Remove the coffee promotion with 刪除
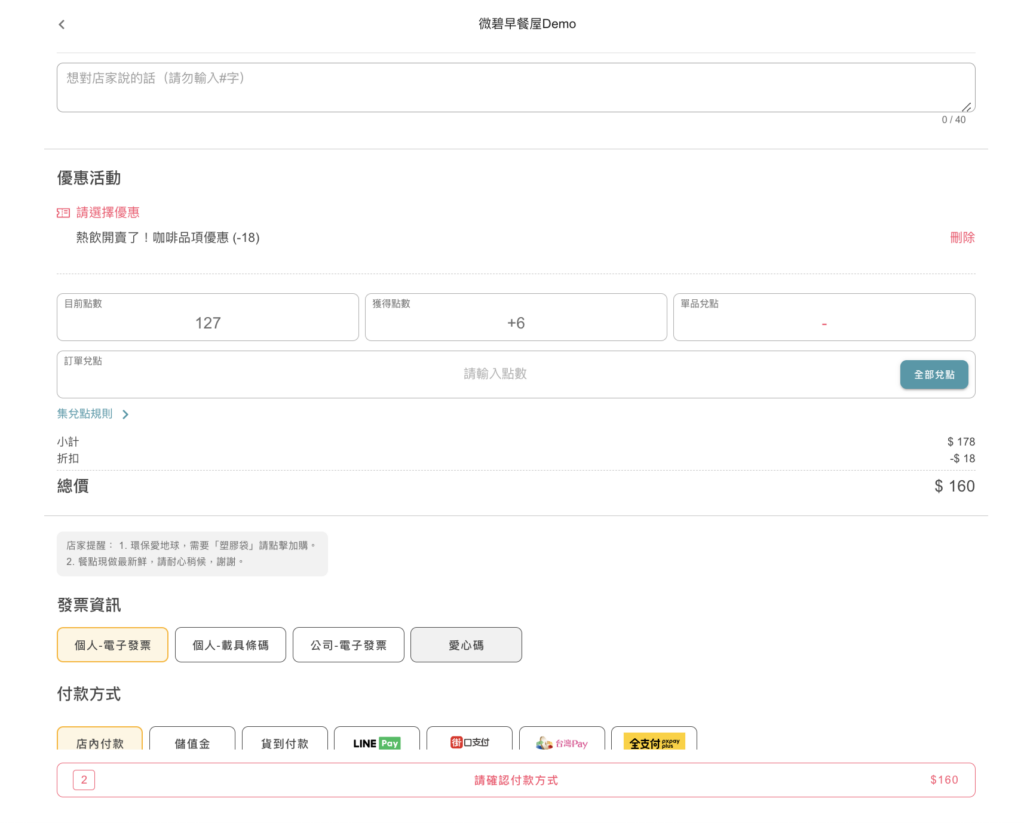The image size is (1024, 823). [962, 238]
